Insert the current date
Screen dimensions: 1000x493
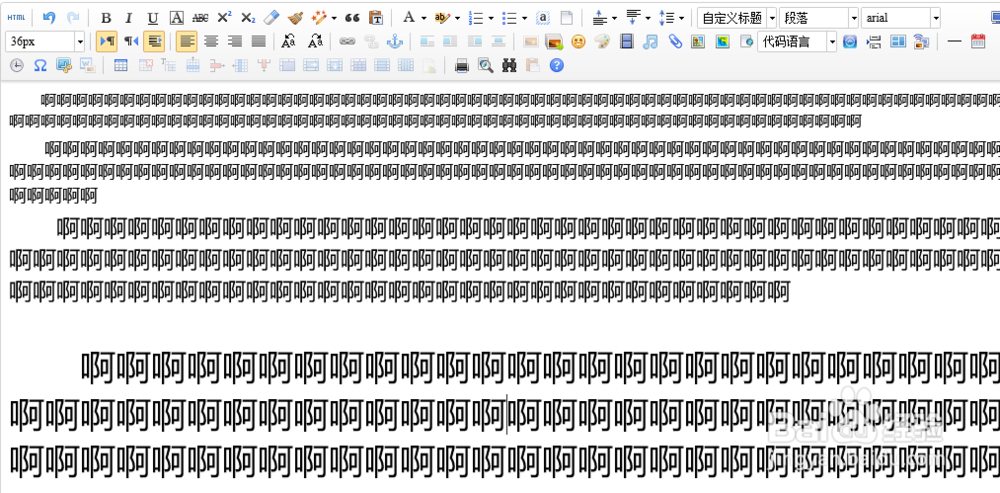[x=978, y=41]
